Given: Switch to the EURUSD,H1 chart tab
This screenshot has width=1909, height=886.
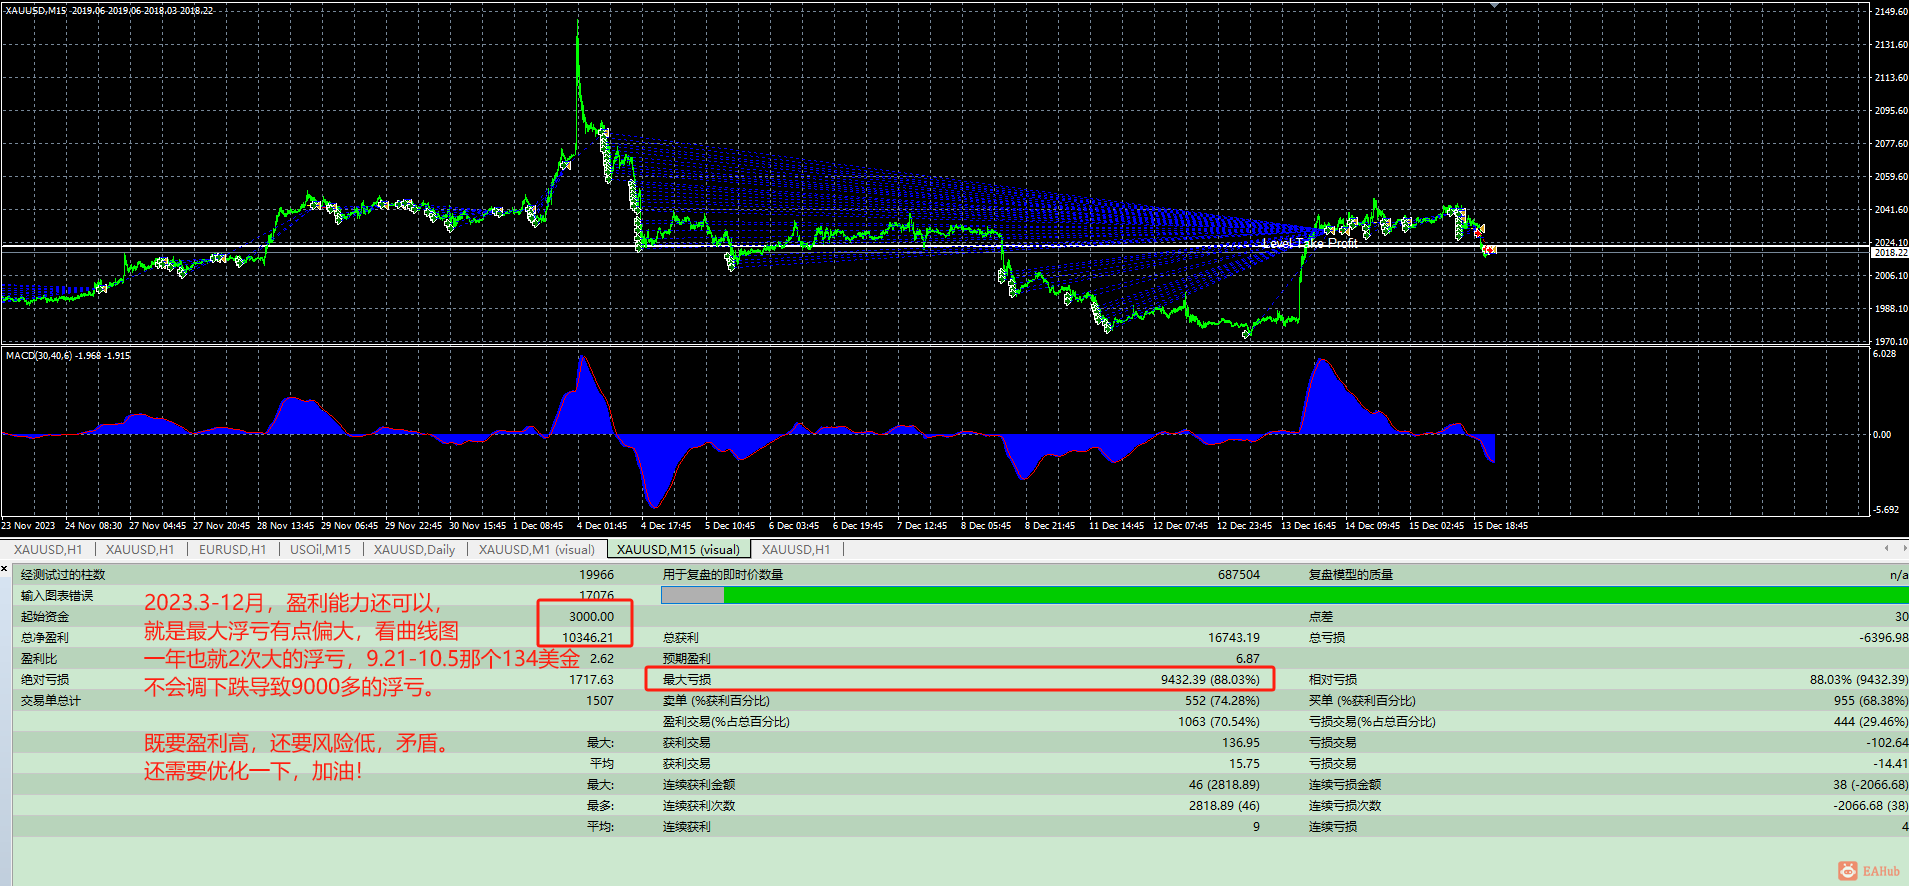Looking at the screenshot, I should point(232,549).
